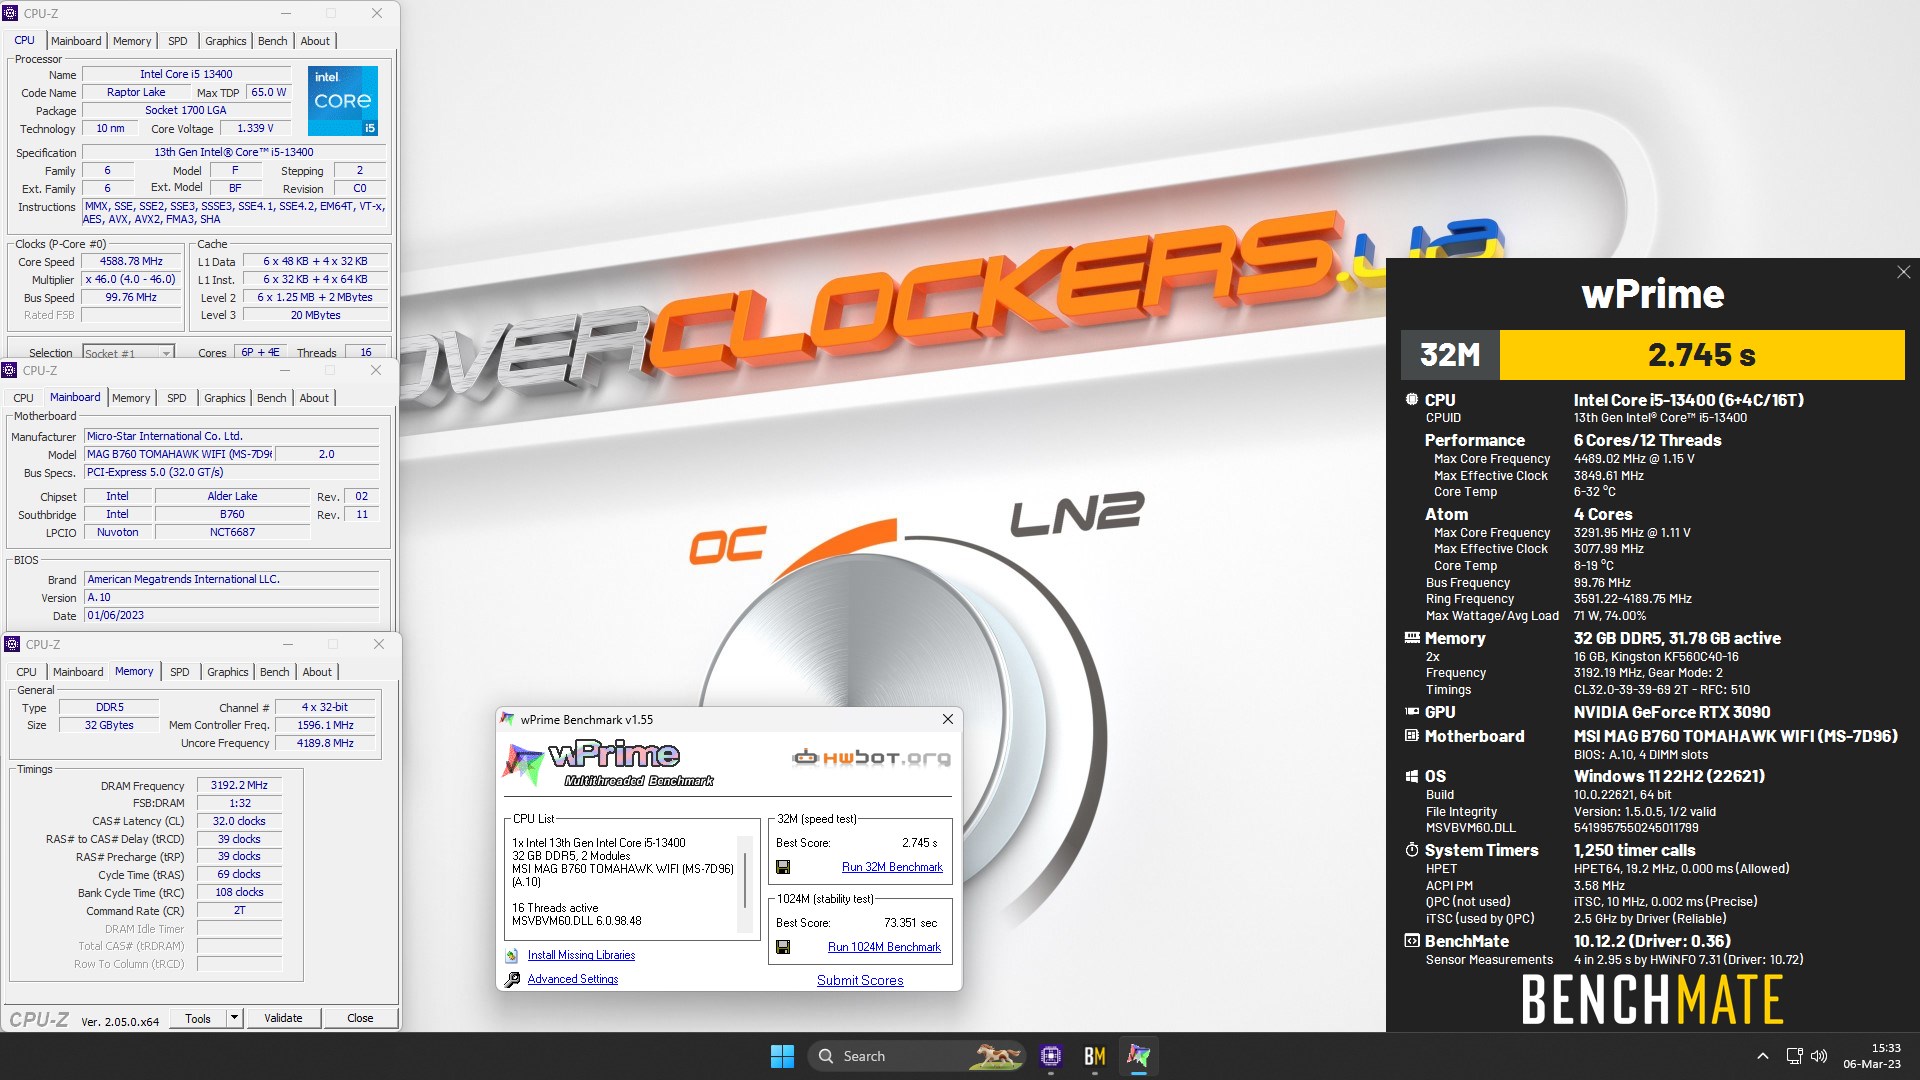This screenshot has height=1080, width=1920.
Task: Click the DRAM Frequency value 3192.2 MHz
Action: pyautogui.click(x=239, y=785)
